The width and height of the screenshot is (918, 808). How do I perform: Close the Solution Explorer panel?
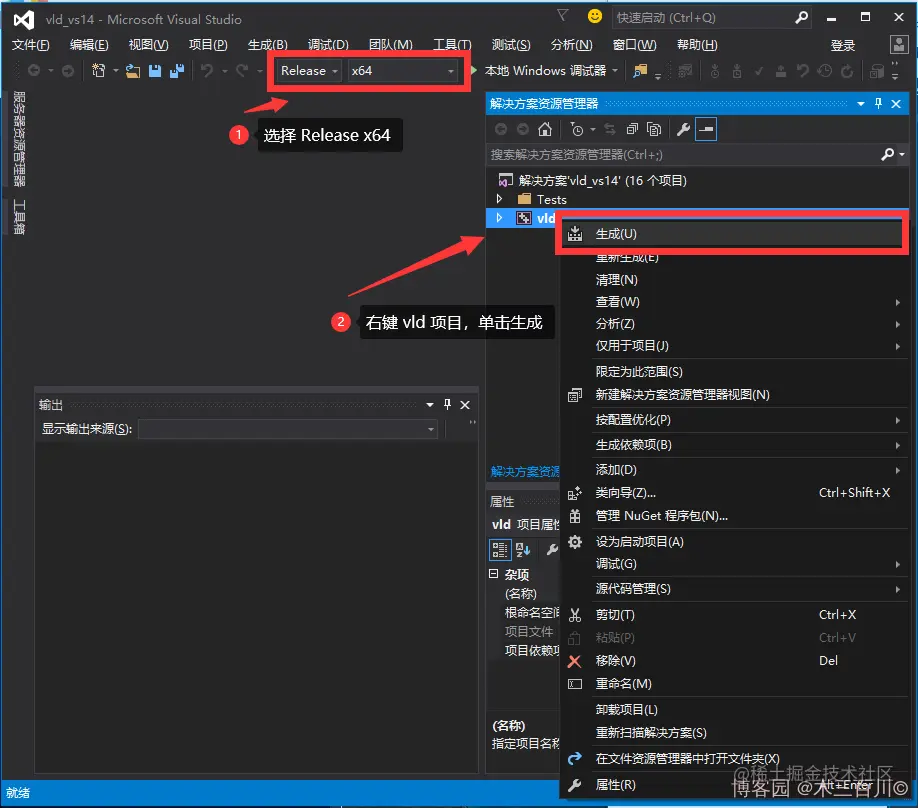(896, 104)
